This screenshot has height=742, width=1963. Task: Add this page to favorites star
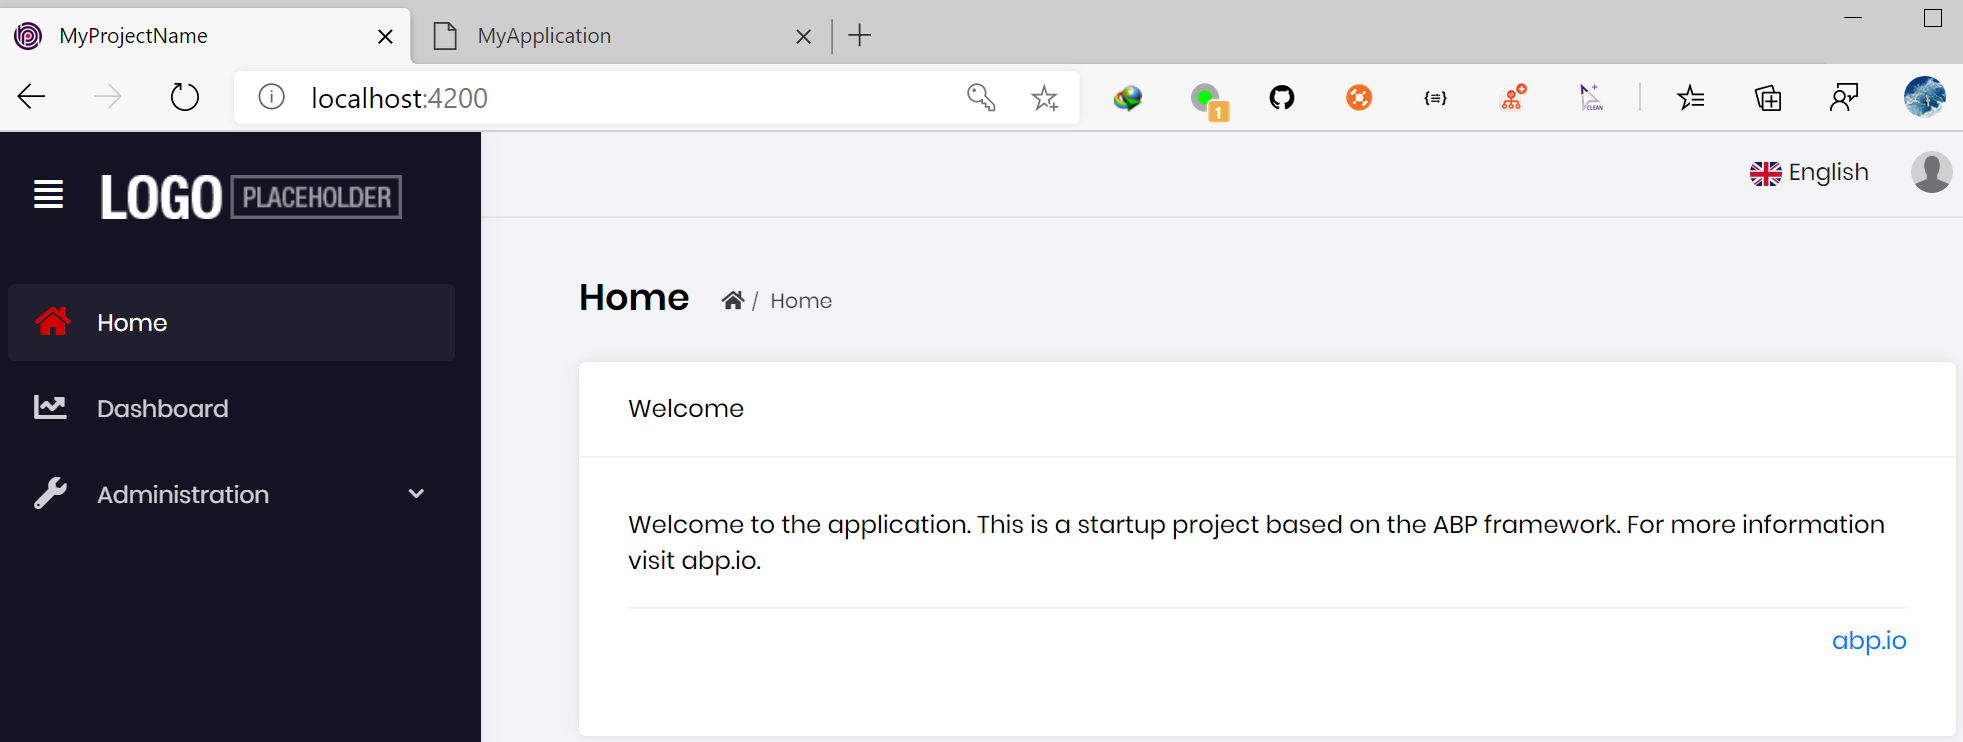[1045, 98]
